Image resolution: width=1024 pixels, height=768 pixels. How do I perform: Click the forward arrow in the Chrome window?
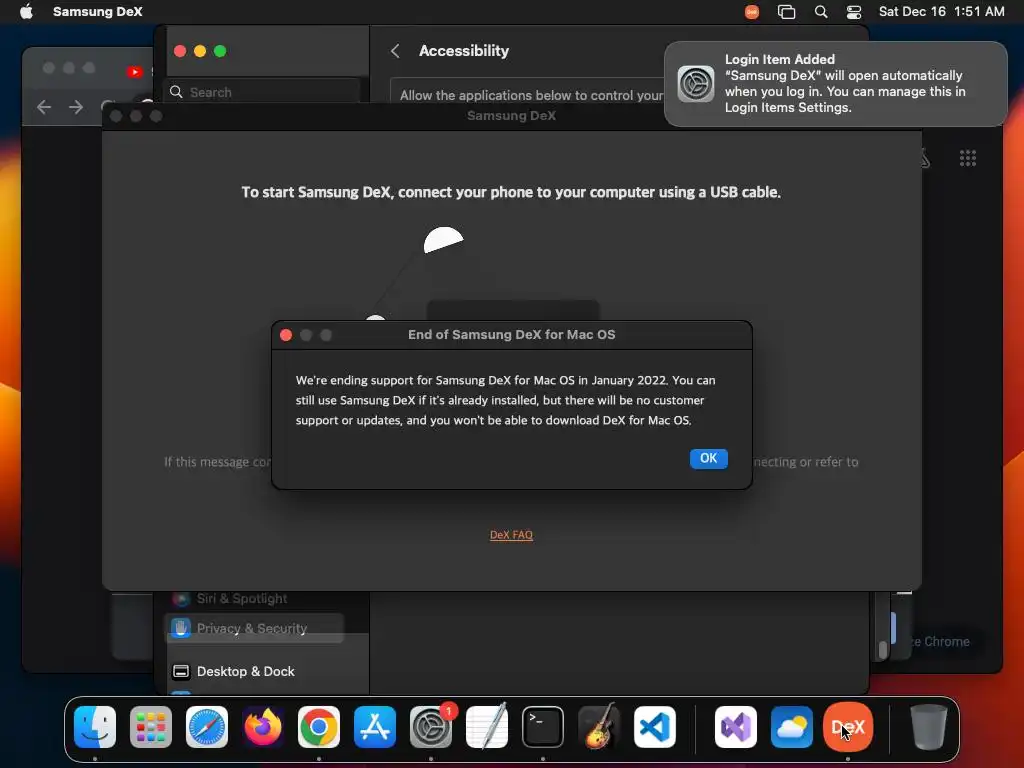click(x=76, y=107)
